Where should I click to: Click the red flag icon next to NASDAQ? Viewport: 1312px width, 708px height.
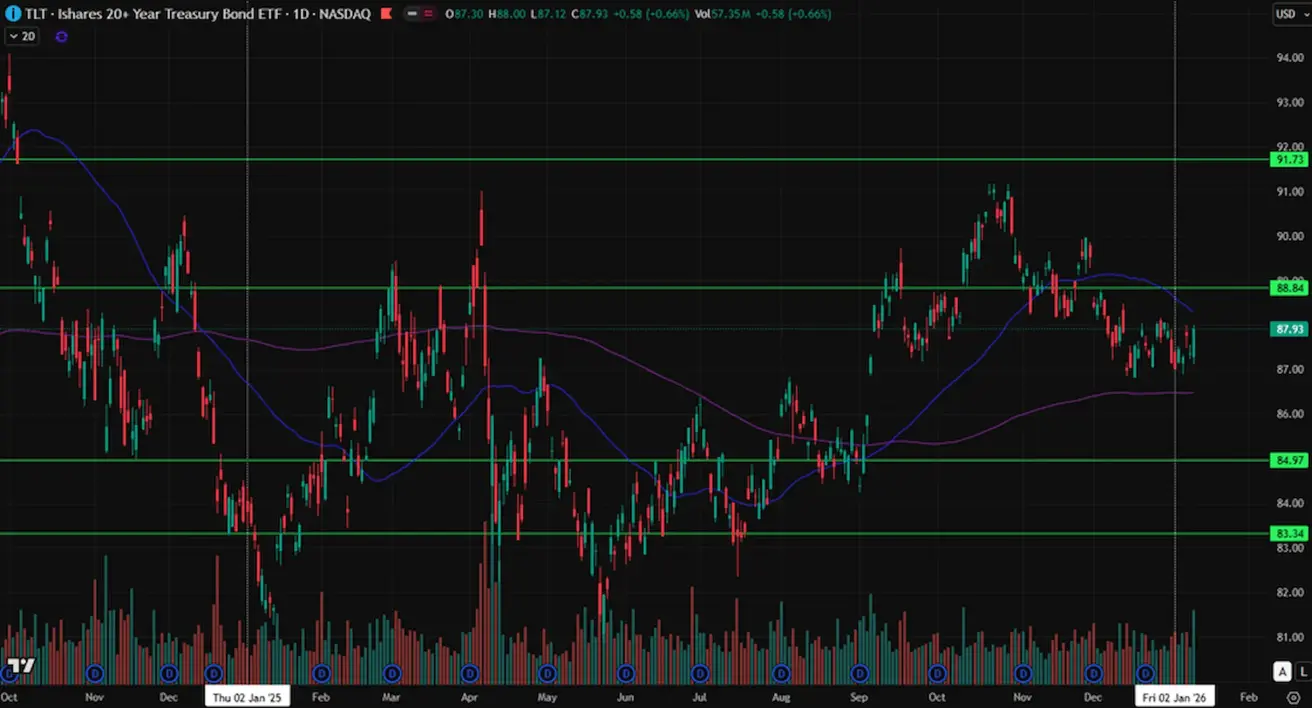(x=384, y=14)
